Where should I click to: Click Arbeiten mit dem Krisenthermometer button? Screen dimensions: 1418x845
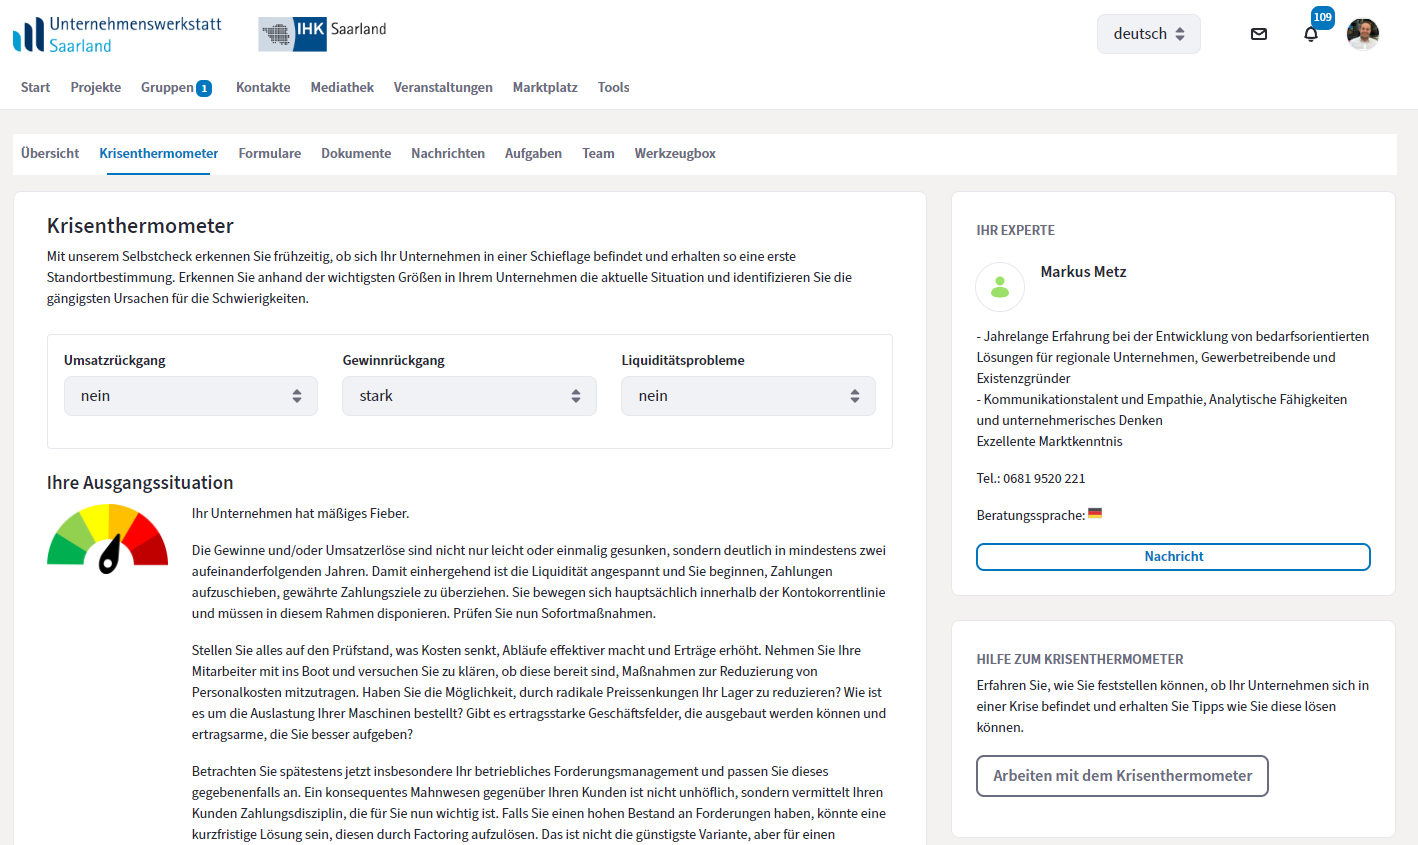click(1122, 776)
